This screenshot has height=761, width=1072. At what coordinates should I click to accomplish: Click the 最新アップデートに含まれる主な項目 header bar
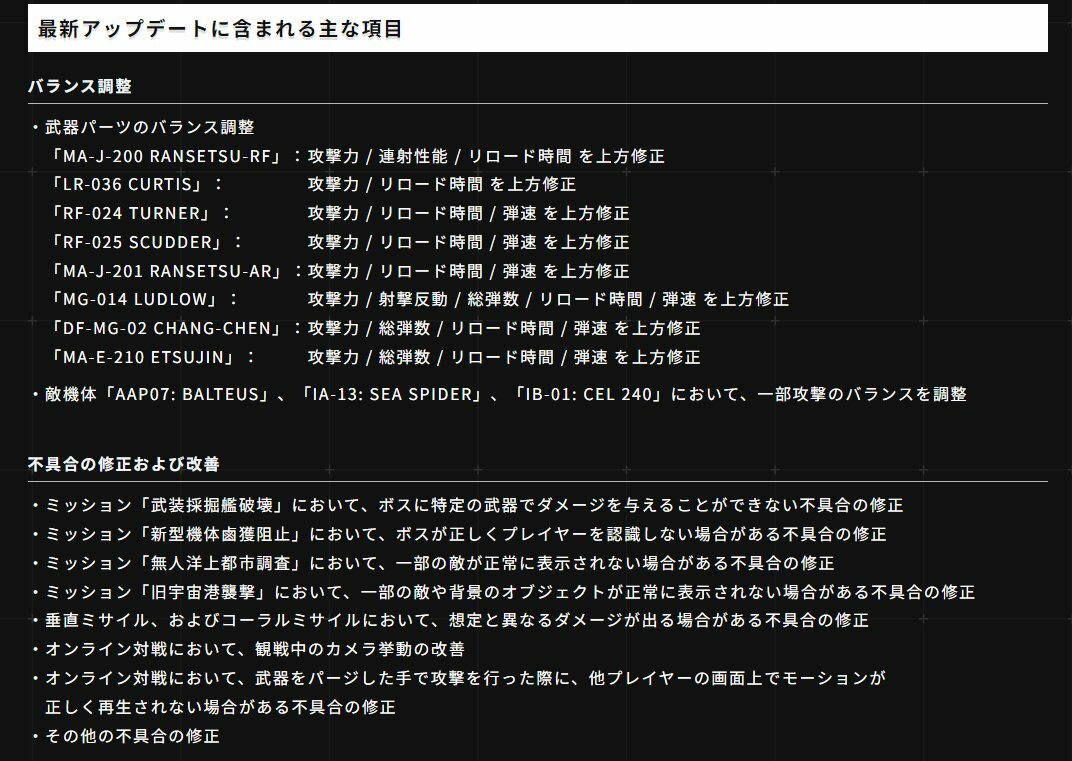tap(538, 29)
